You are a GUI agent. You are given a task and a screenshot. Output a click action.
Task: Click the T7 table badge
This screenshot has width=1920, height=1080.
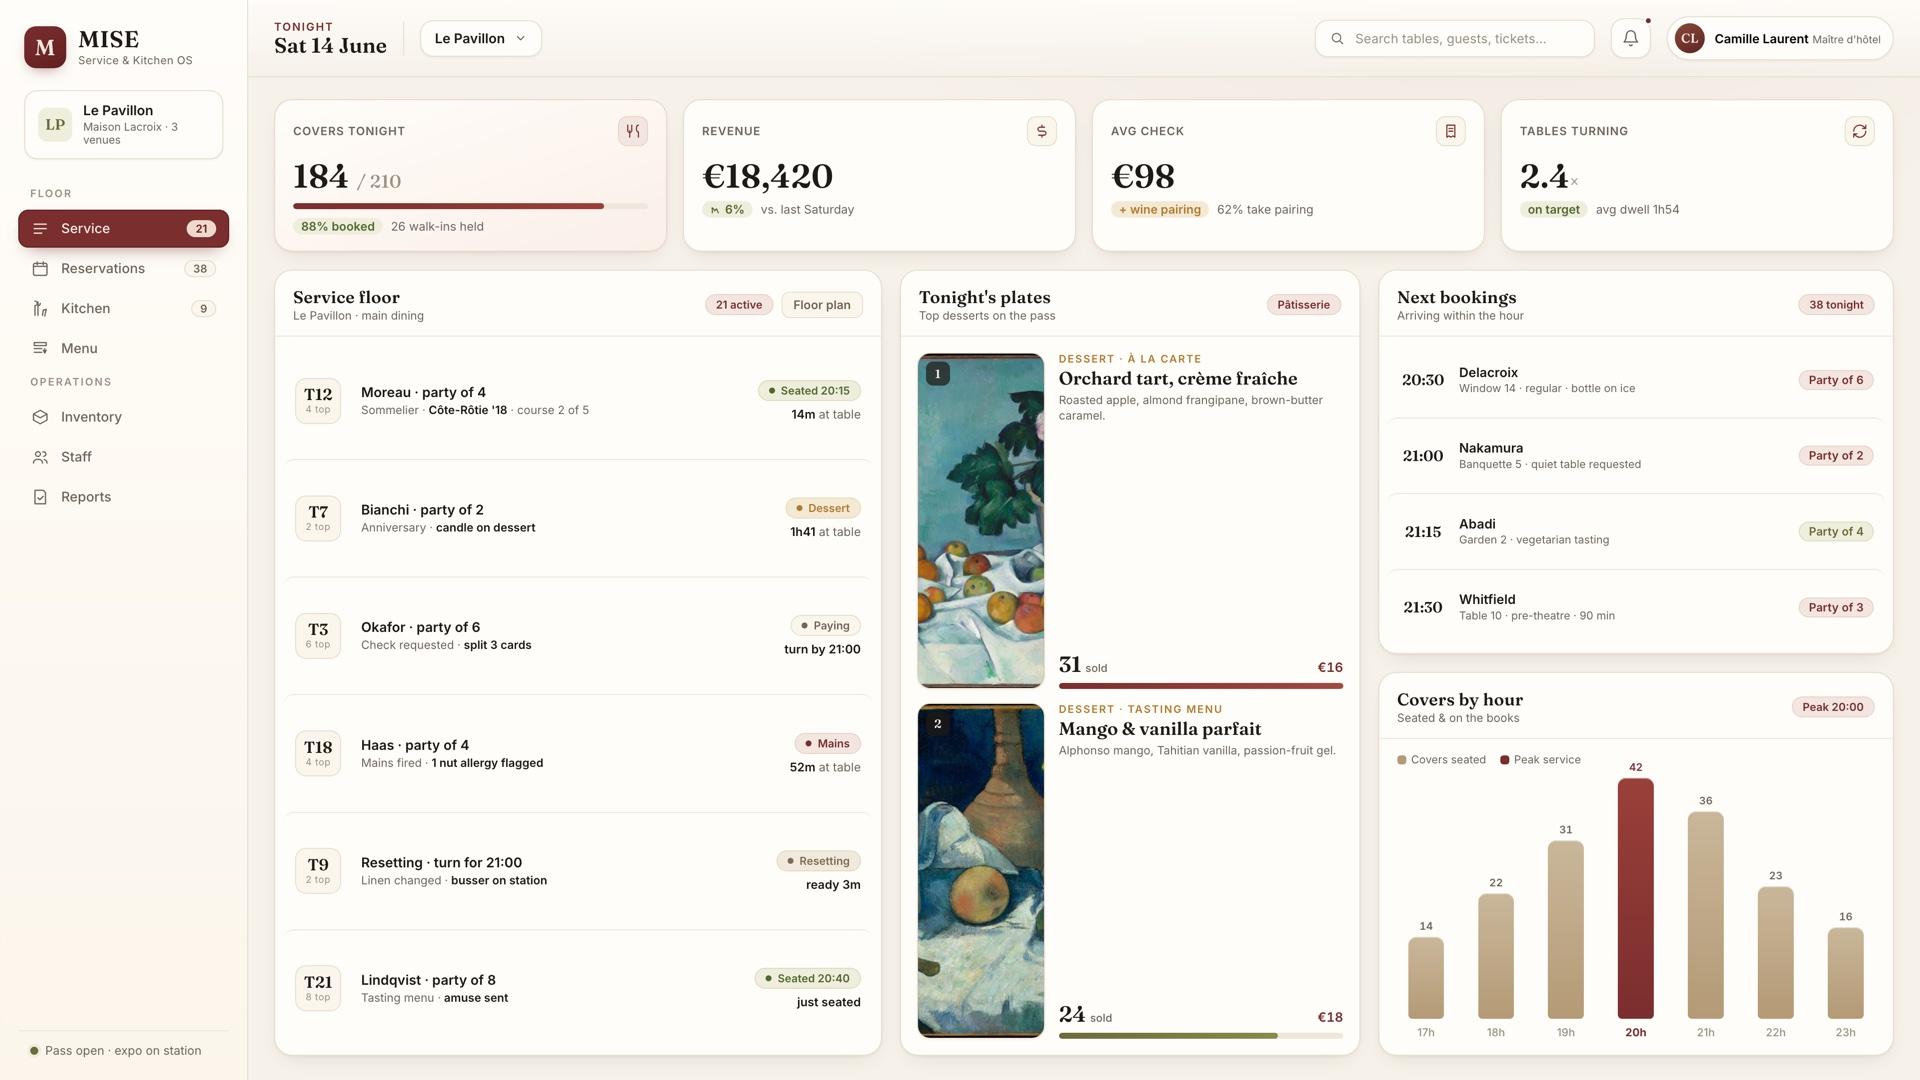[x=318, y=518]
